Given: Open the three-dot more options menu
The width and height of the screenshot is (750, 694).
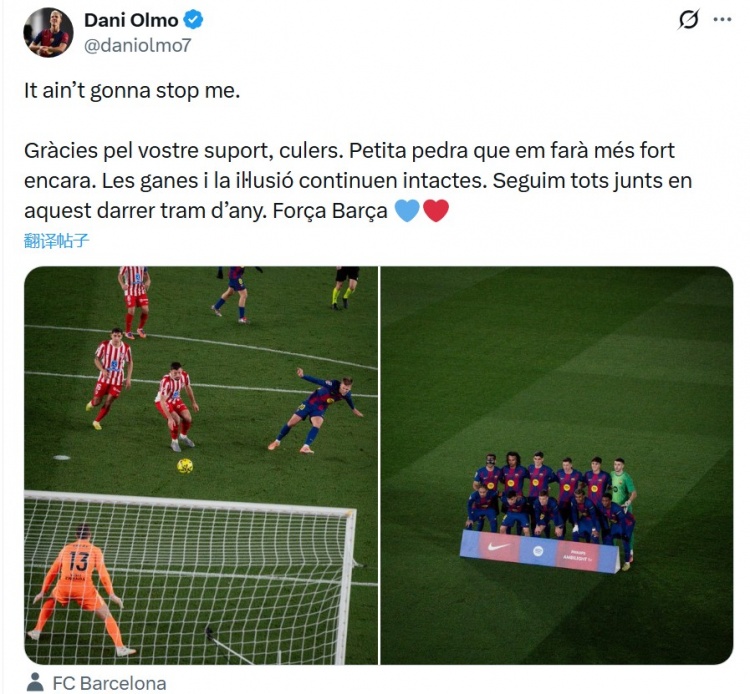Looking at the screenshot, I should [722, 20].
